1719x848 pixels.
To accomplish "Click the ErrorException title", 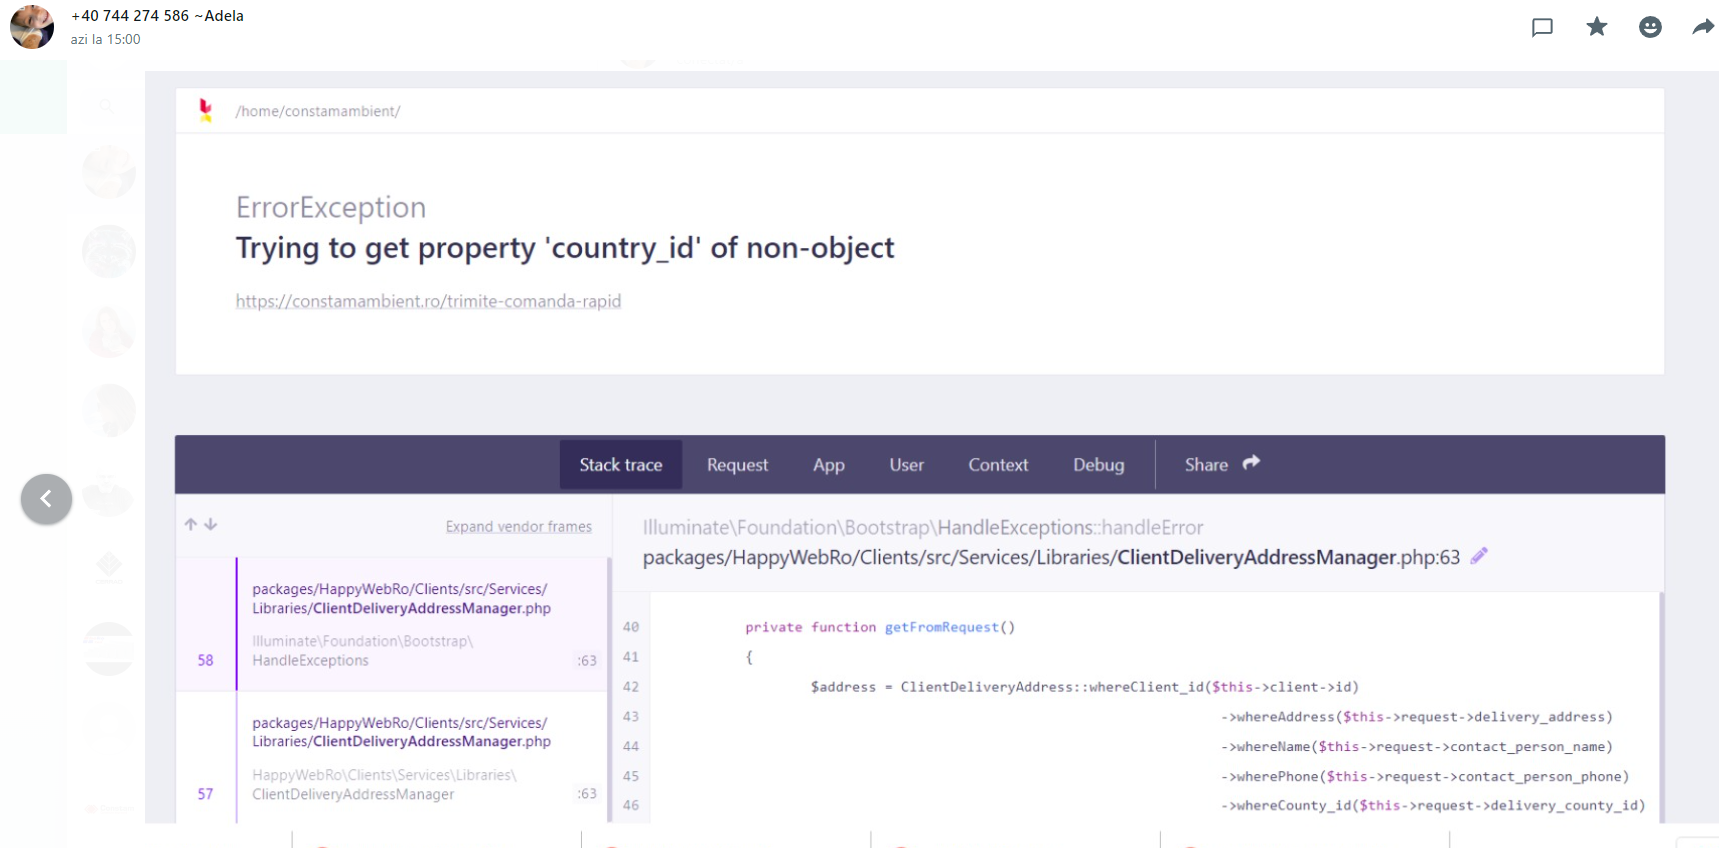I will tap(331, 207).
